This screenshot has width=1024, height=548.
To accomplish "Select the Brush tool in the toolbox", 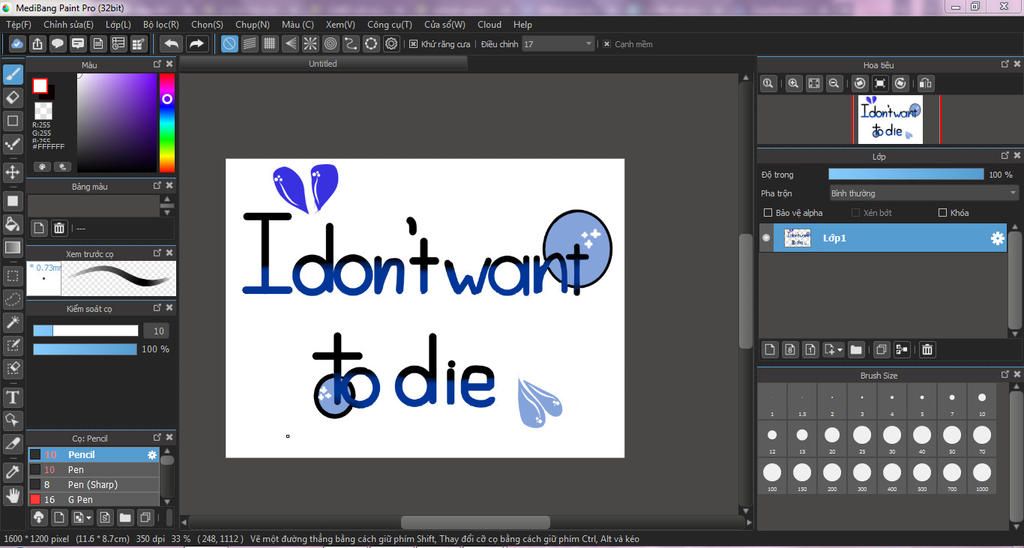I will click(x=12, y=74).
